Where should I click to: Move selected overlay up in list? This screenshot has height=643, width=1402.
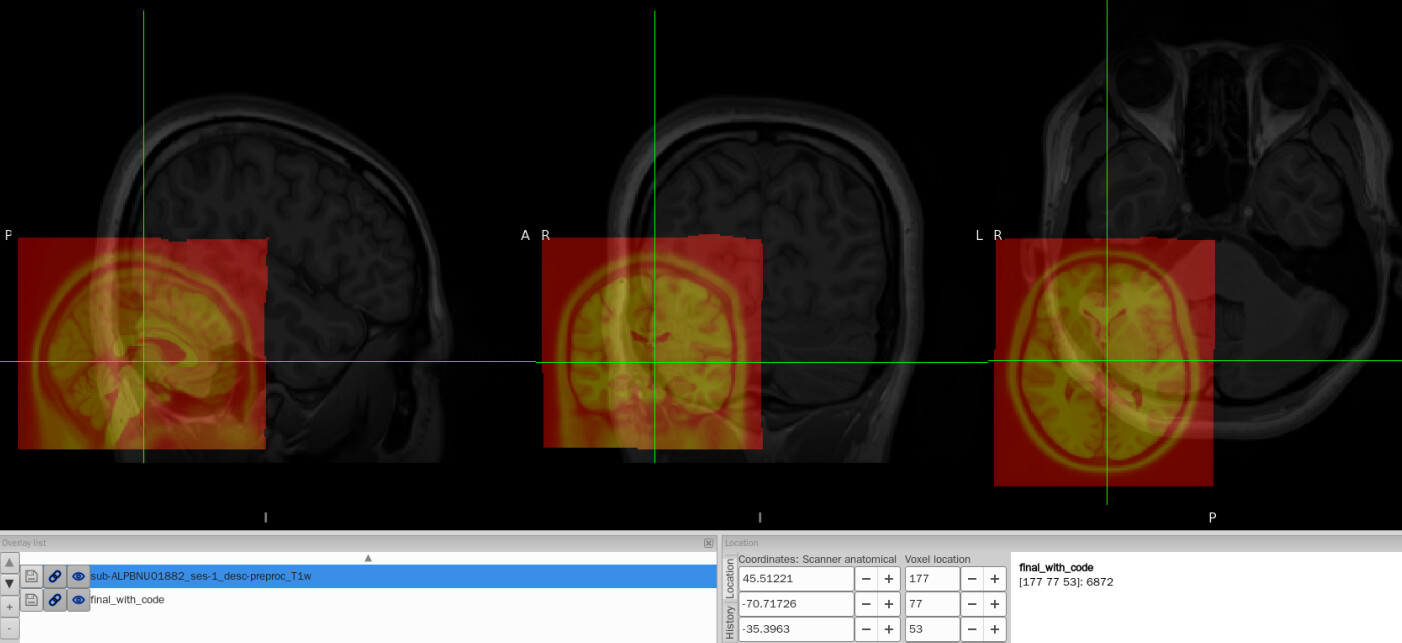click(x=9, y=563)
